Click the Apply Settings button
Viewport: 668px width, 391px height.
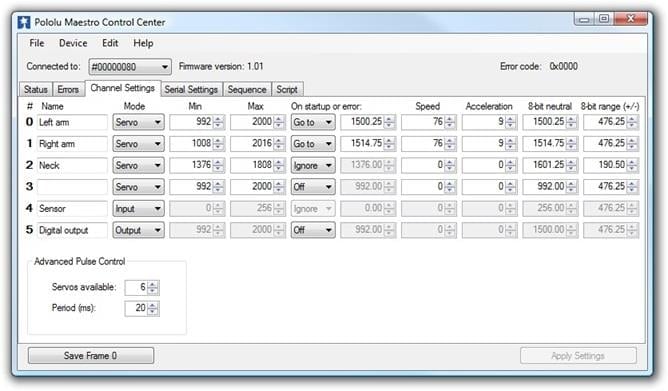[578, 356]
